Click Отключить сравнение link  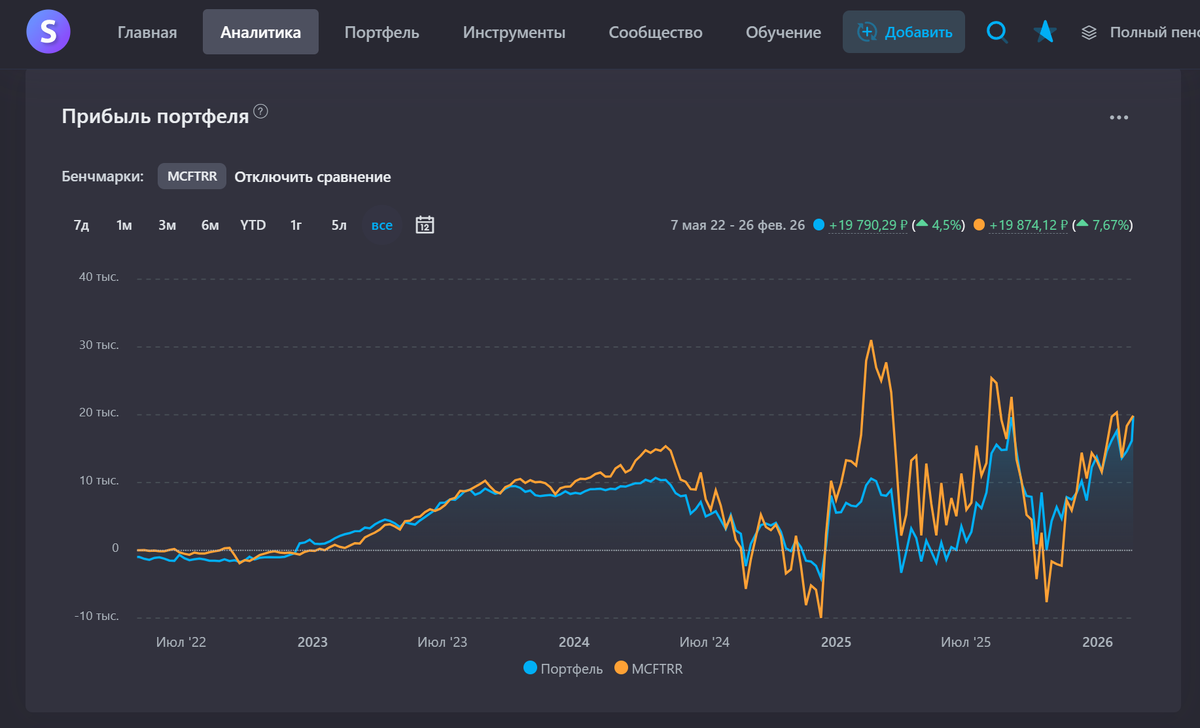[312, 177]
